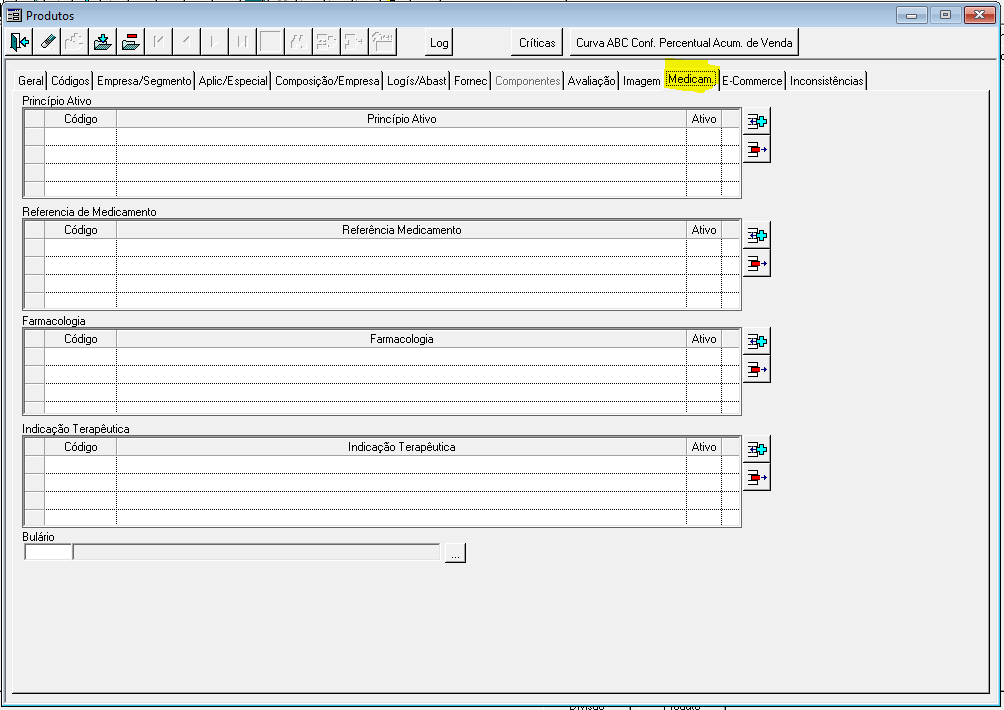Add a row to Princípio Ativo grid

pyautogui.click(x=757, y=121)
